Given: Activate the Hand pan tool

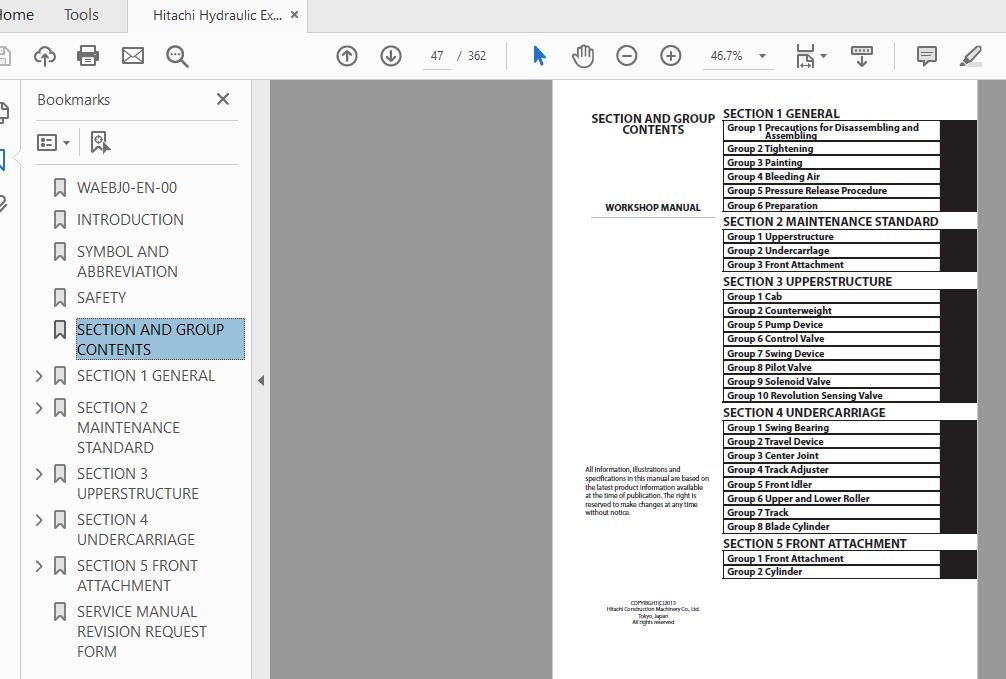Looking at the screenshot, I should point(583,56).
